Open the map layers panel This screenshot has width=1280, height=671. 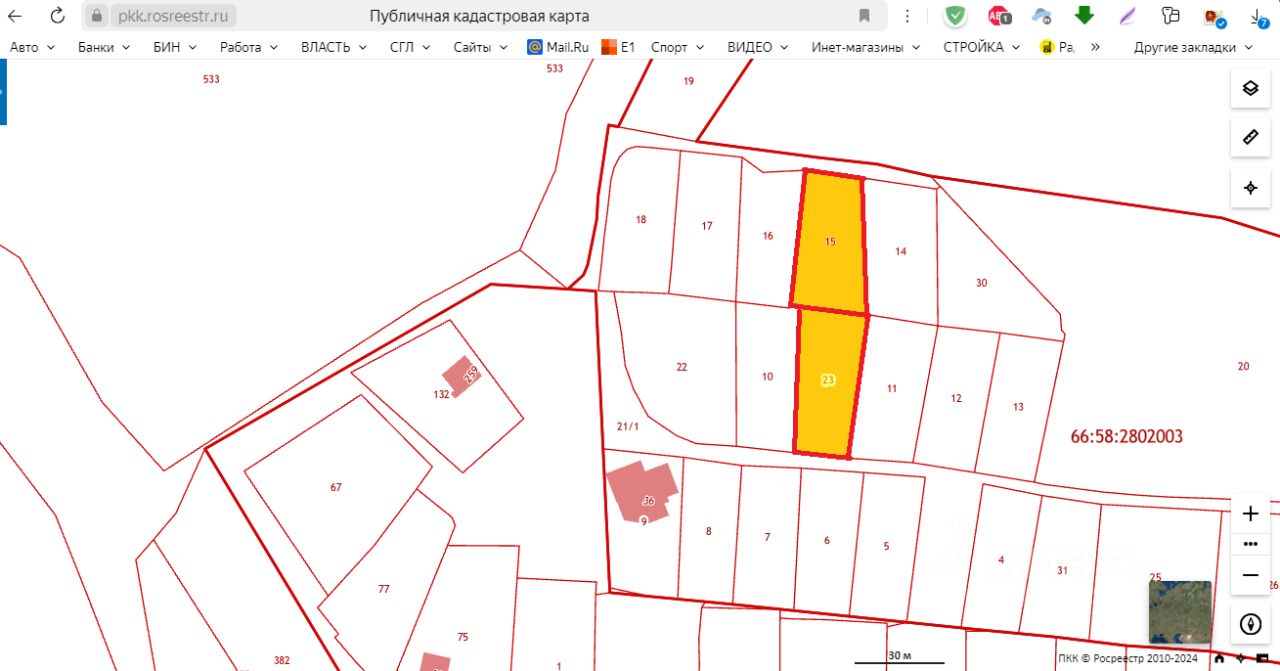click(1250, 88)
